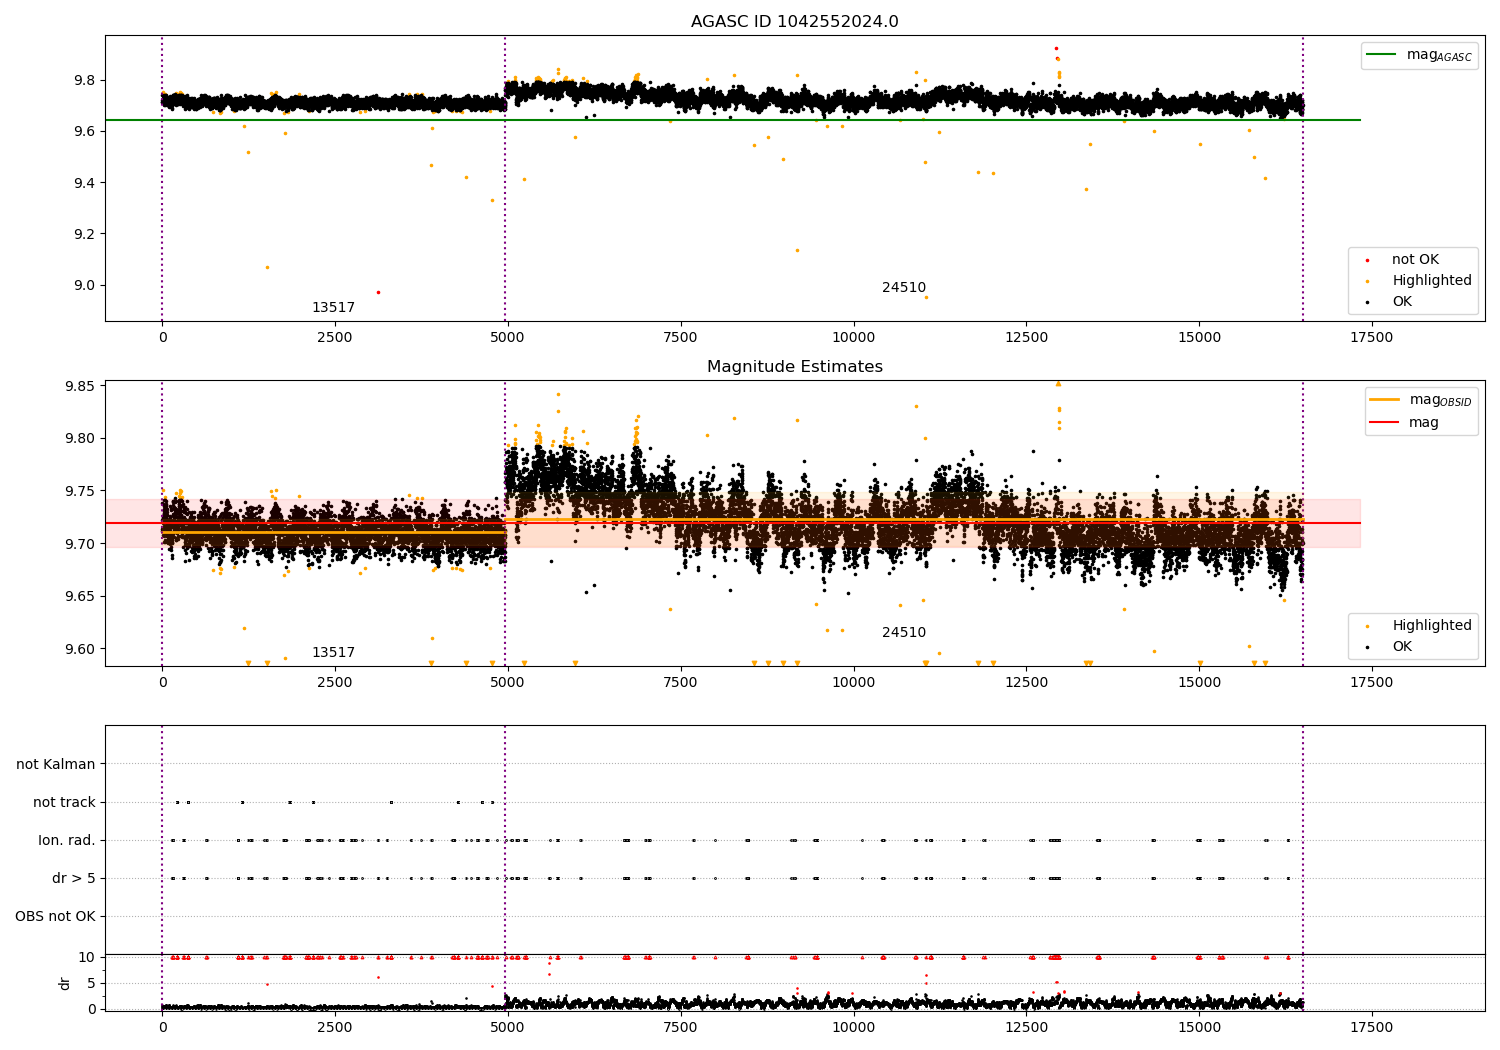Click the 15000 x-axis tick under bottom plot

click(x=1199, y=1027)
